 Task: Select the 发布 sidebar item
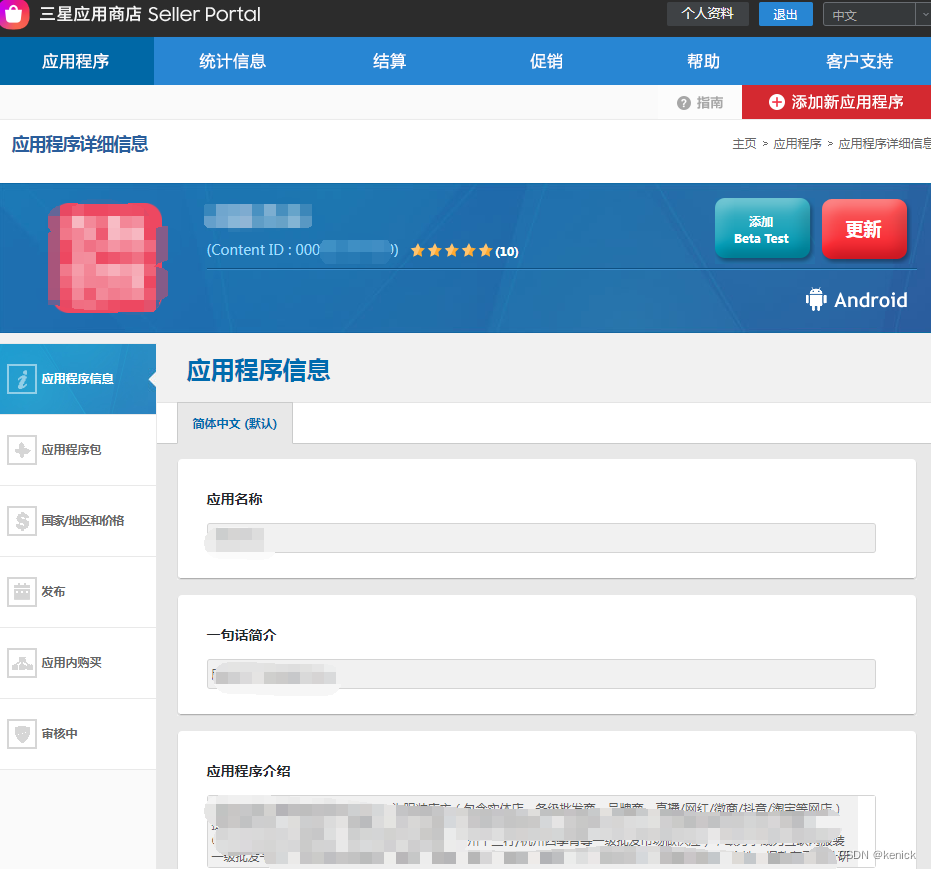[x=78, y=592]
